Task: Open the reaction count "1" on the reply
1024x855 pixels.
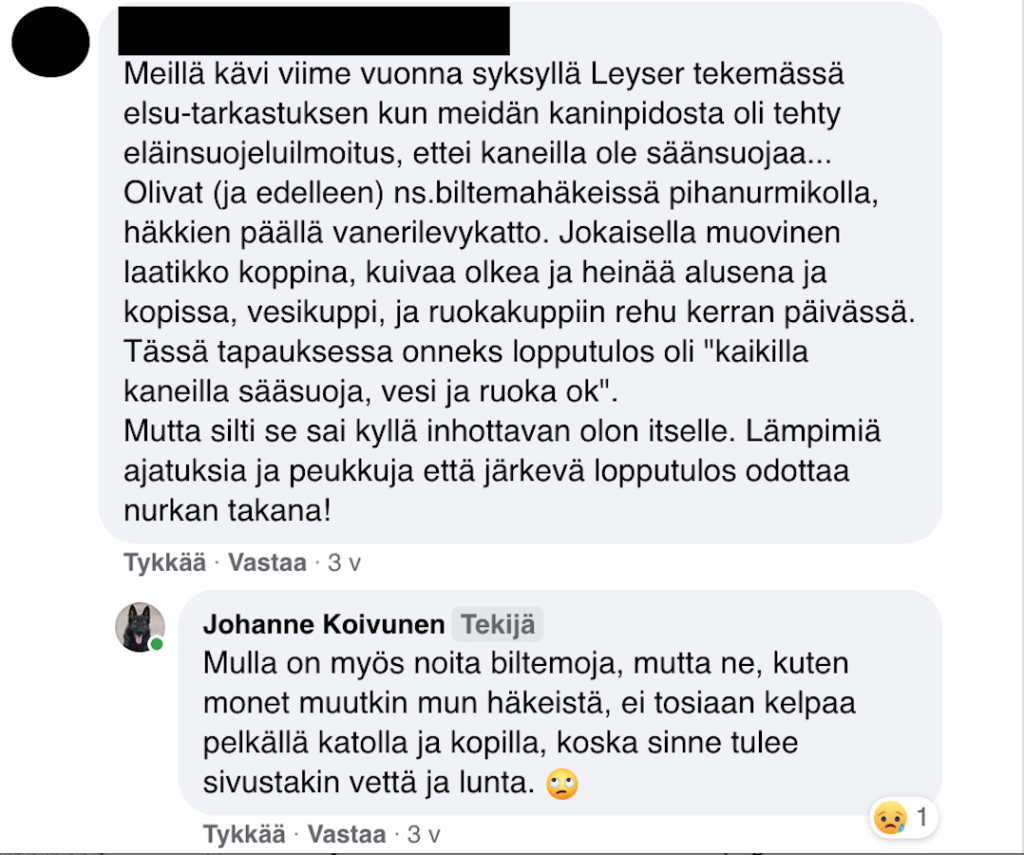Action: tap(922, 817)
